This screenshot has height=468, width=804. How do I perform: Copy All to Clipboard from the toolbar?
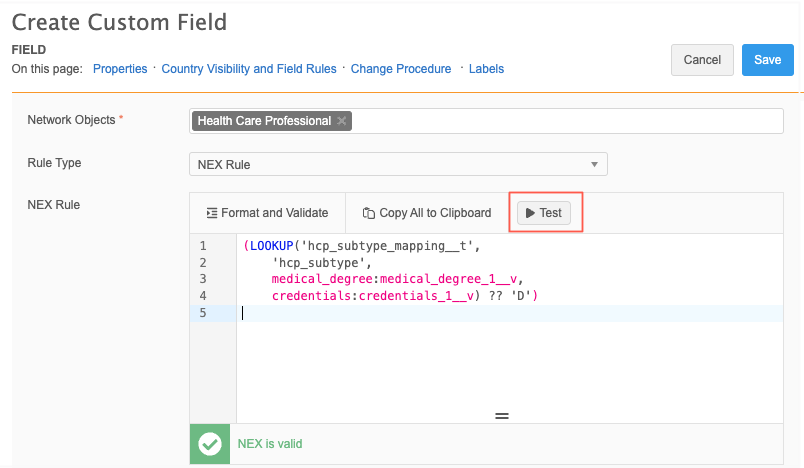coord(427,213)
